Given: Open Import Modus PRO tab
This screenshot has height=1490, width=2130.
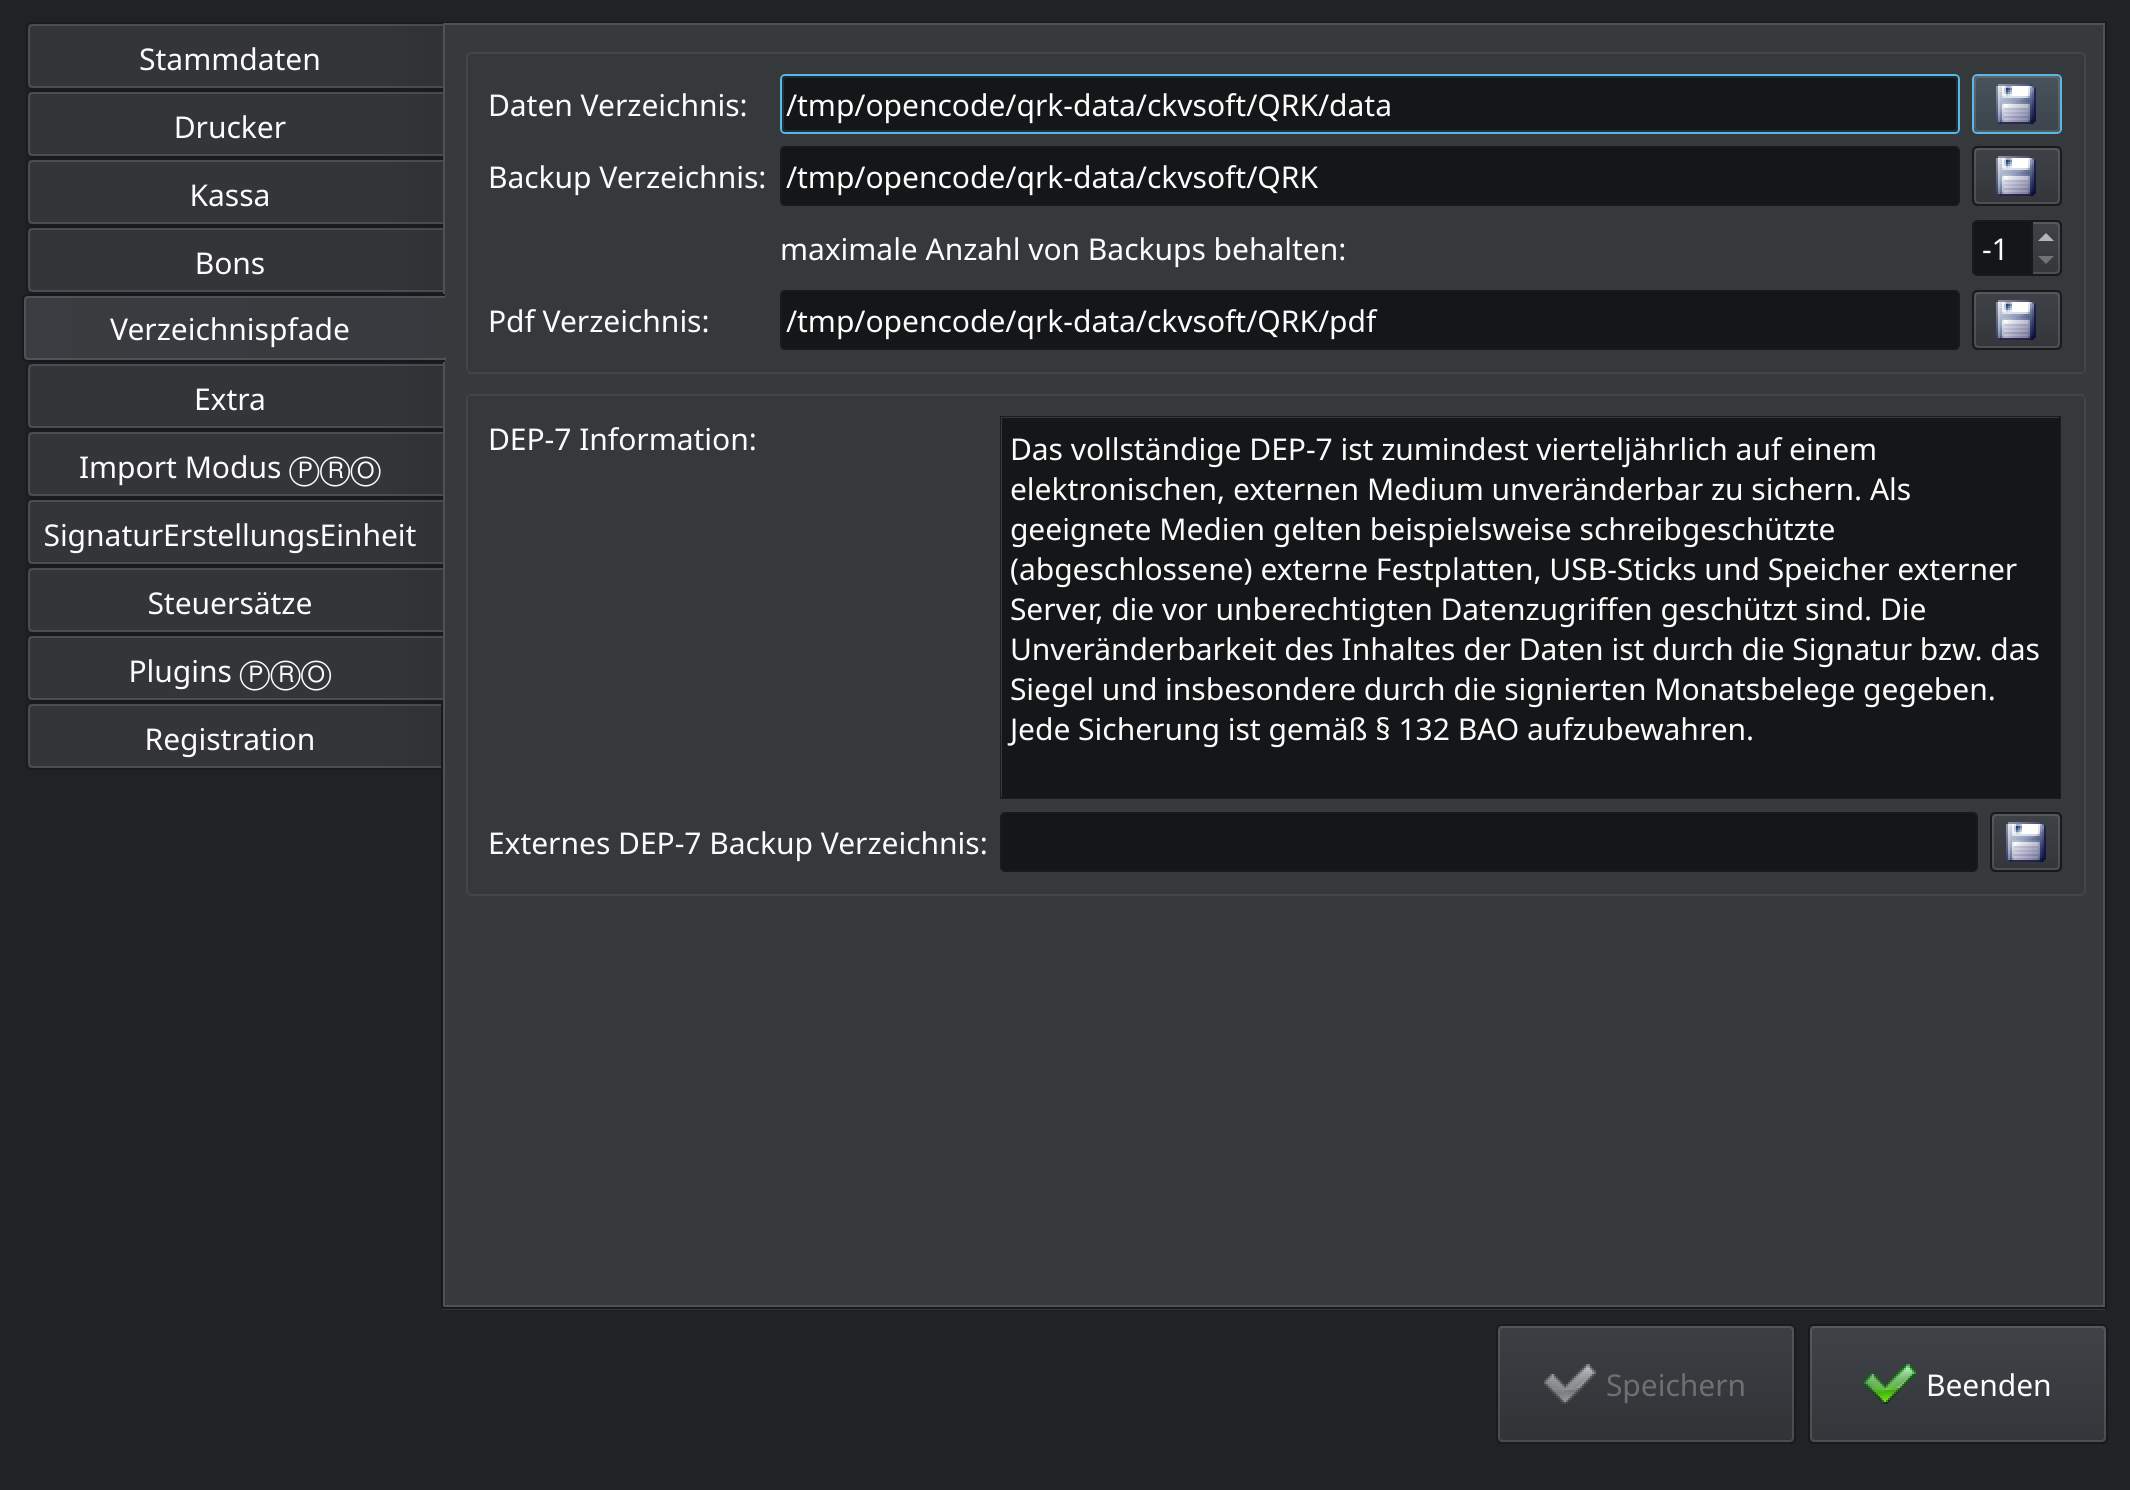Looking at the screenshot, I should 235,467.
